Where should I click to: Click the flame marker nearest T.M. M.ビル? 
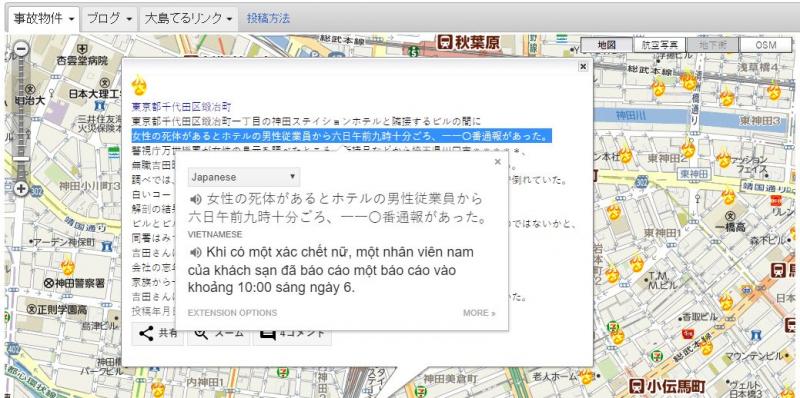pyautogui.click(x=637, y=263)
